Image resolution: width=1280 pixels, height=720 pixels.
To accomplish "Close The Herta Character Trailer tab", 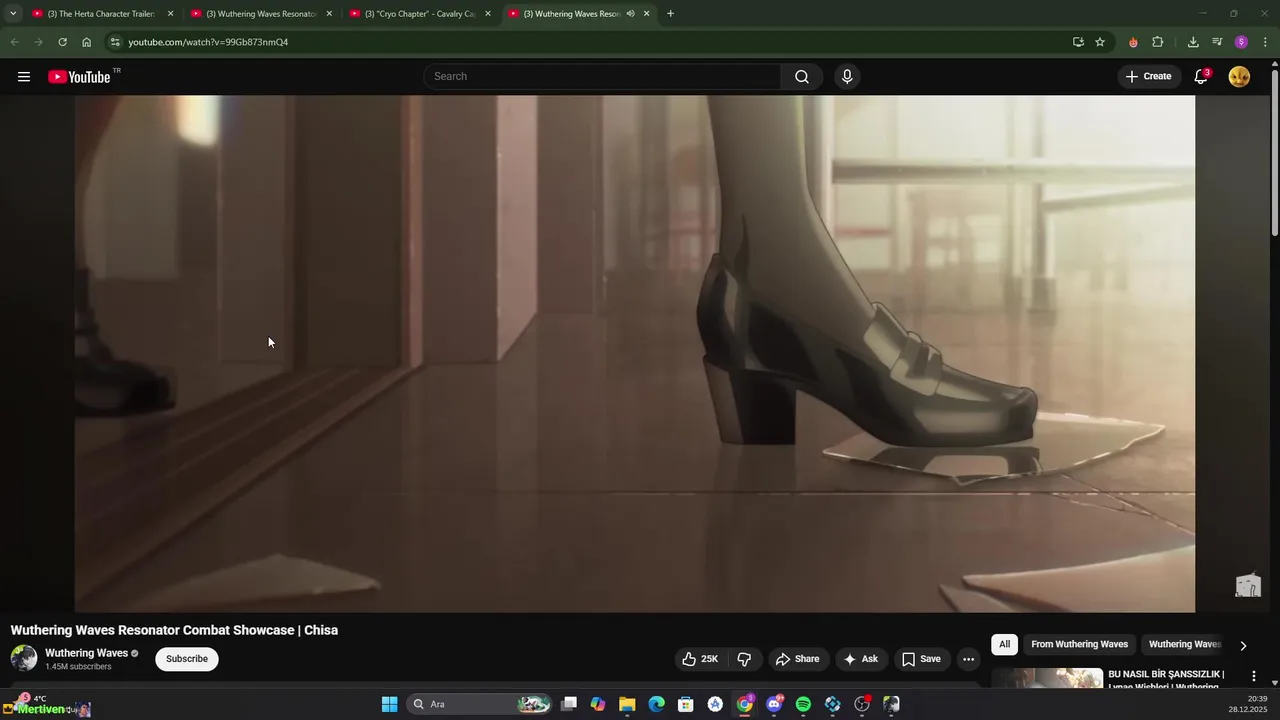I will click(171, 14).
